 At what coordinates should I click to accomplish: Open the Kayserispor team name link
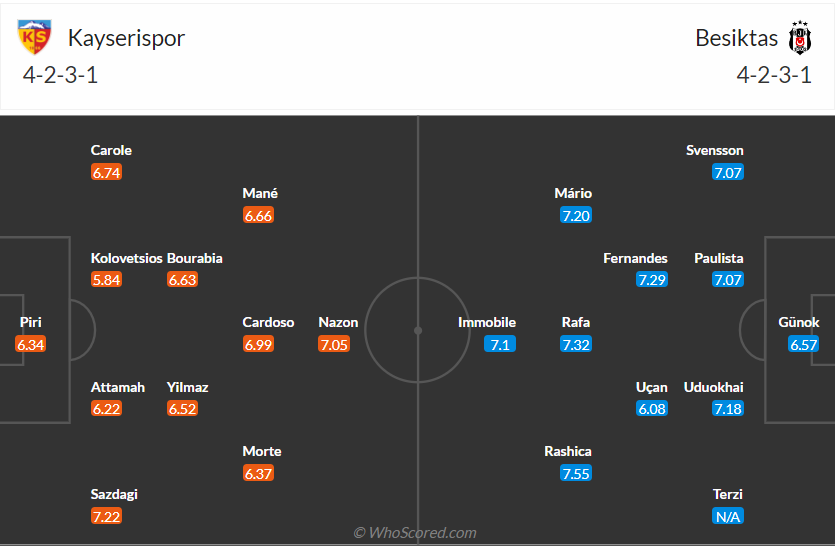(x=126, y=38)
